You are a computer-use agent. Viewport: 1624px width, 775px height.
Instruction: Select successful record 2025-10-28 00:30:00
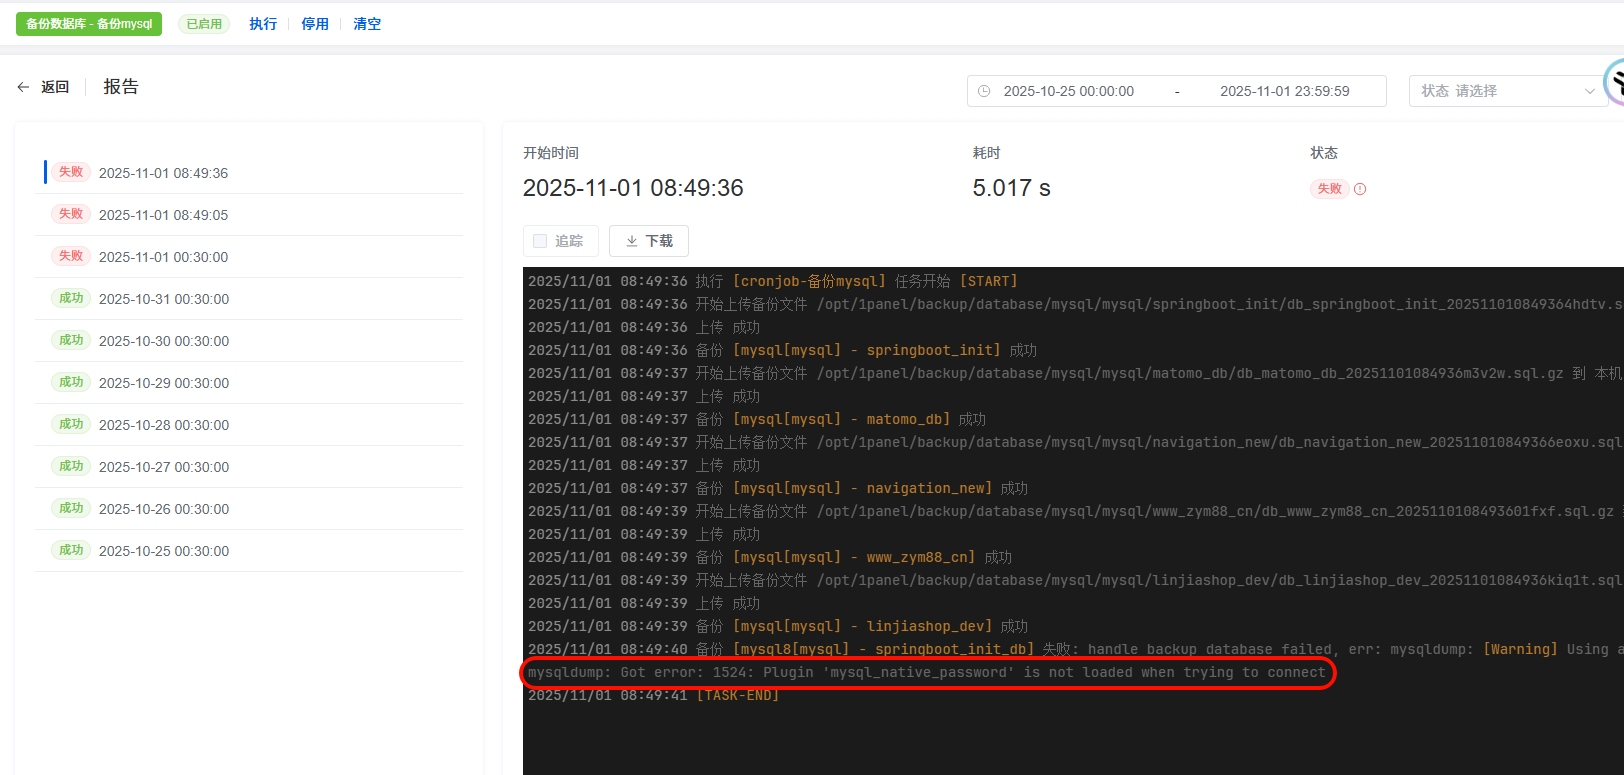[x=163, y=425]
